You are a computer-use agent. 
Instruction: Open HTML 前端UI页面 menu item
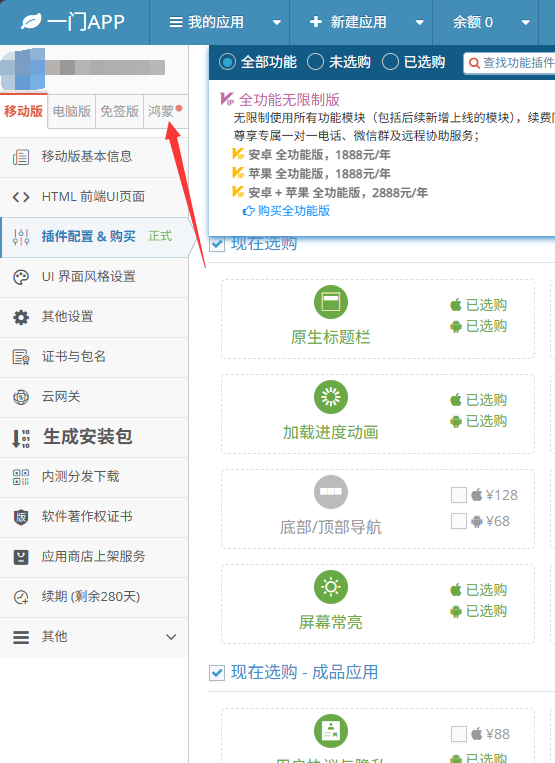click(x=94, y=197)
